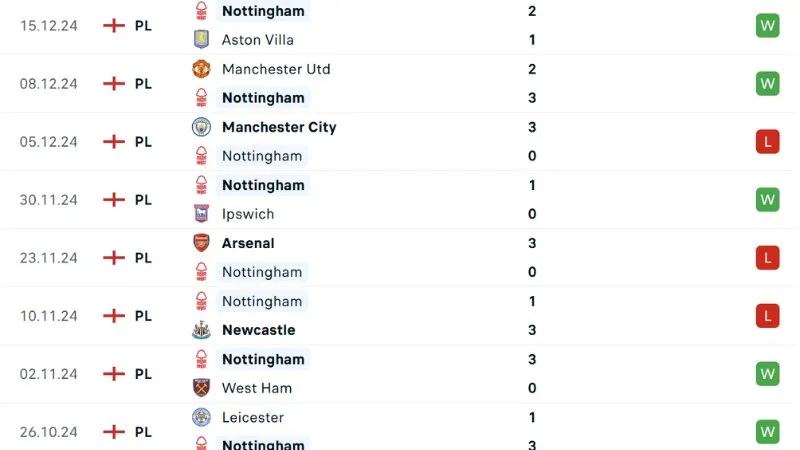
Task: Click the win badge for the West Ham match
Action: 767,374
